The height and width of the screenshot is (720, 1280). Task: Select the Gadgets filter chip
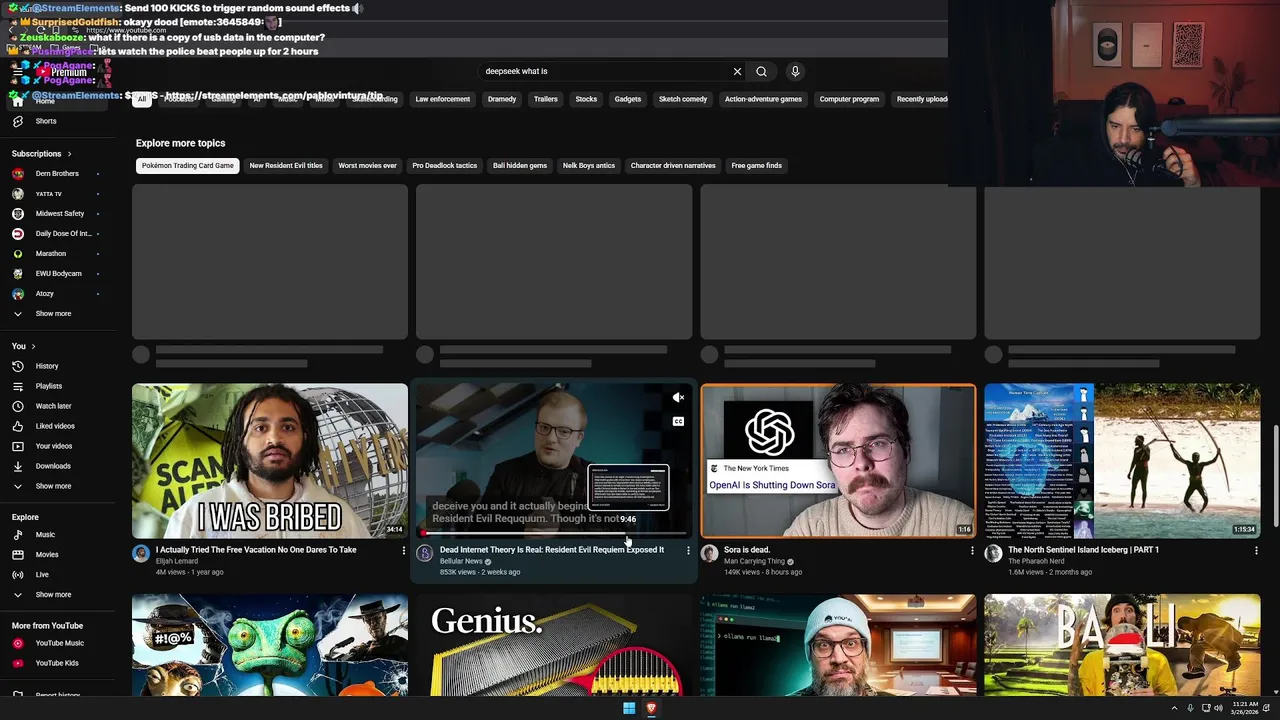(x=628, y=99)
